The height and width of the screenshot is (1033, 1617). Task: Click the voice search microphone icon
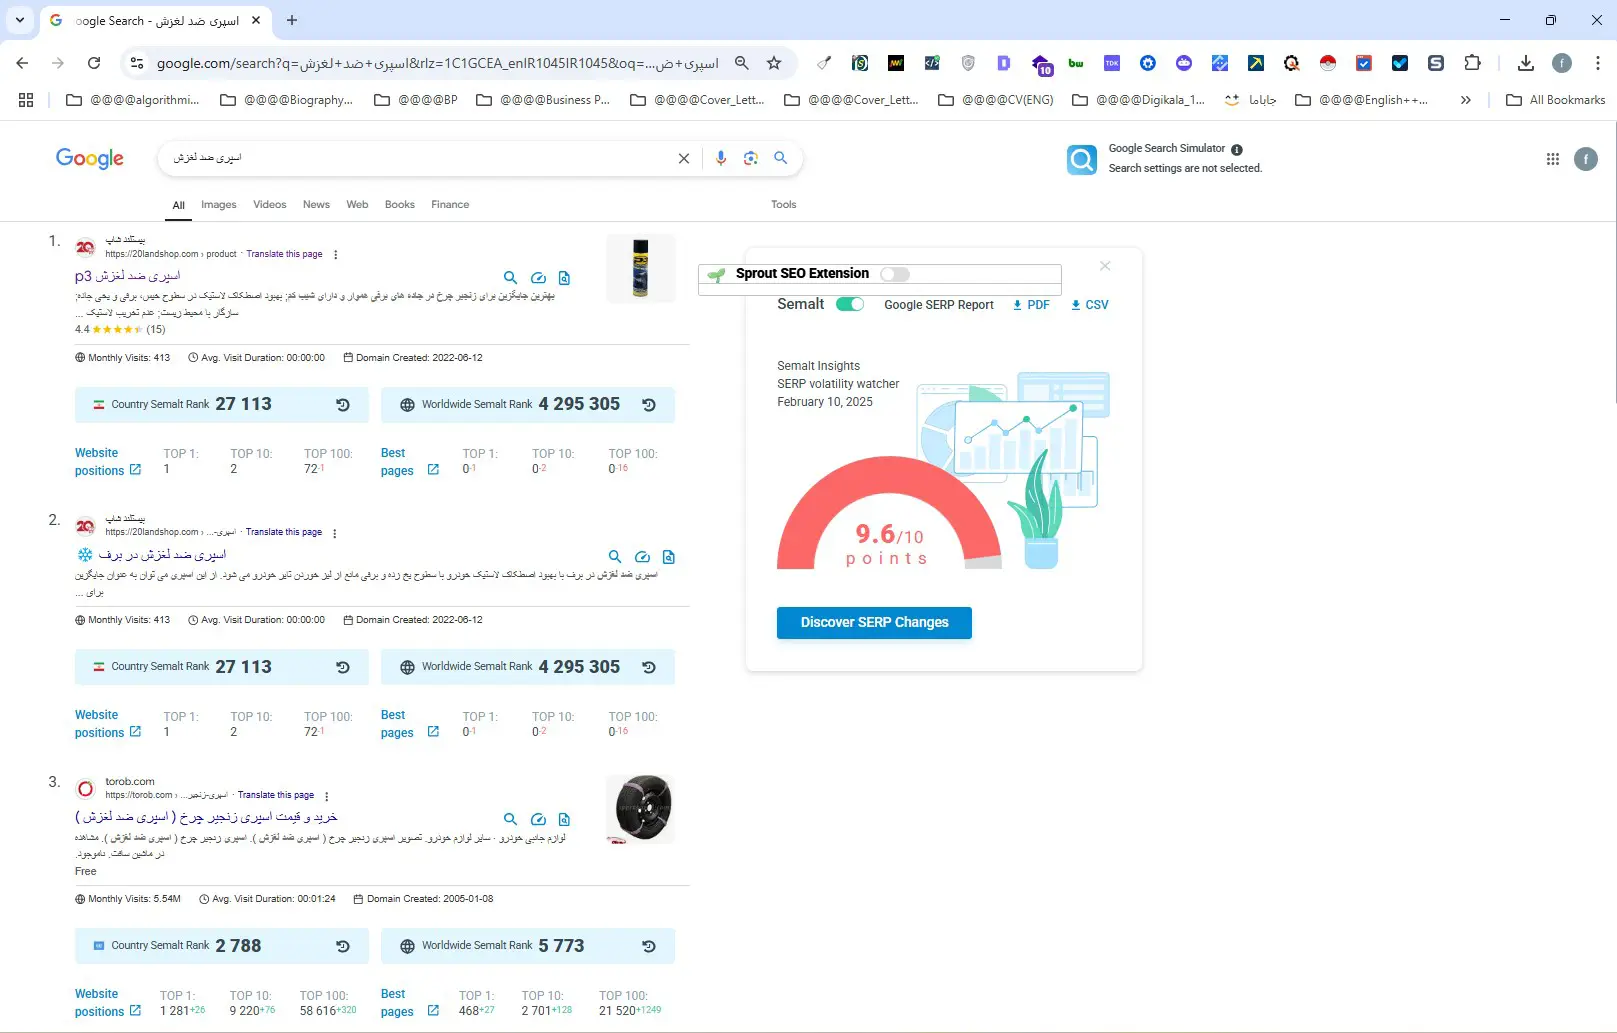point(720,158)
